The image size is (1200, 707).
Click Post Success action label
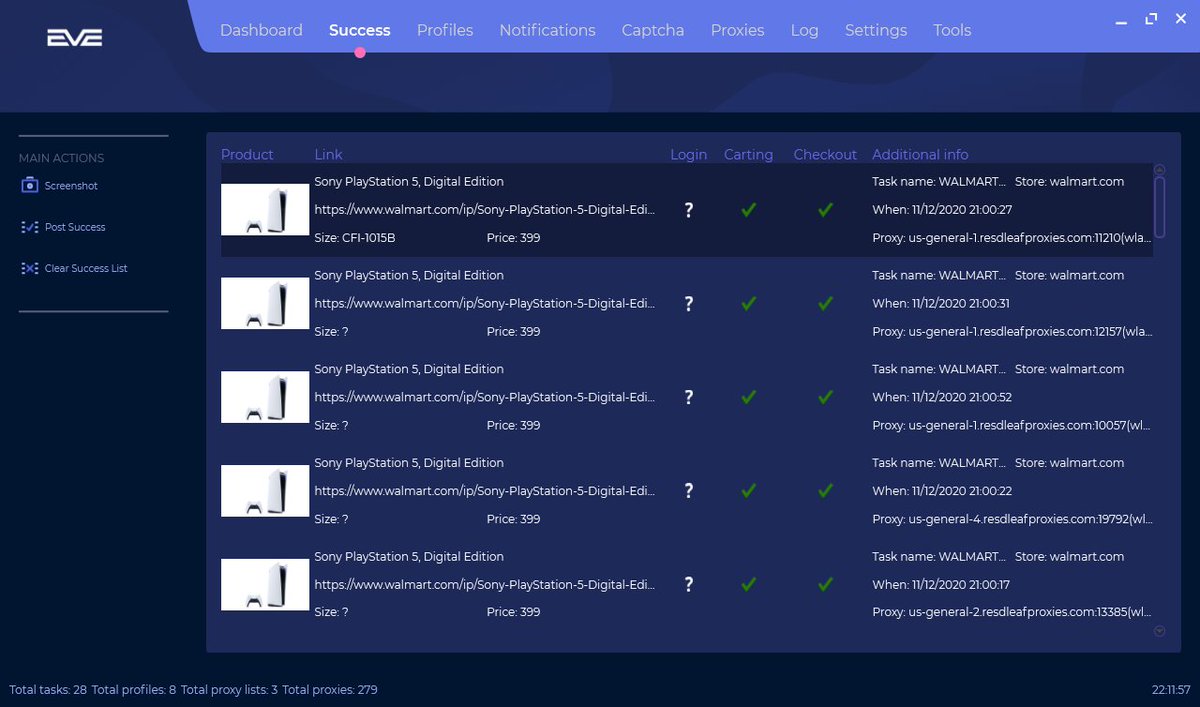tap(75, 227)
